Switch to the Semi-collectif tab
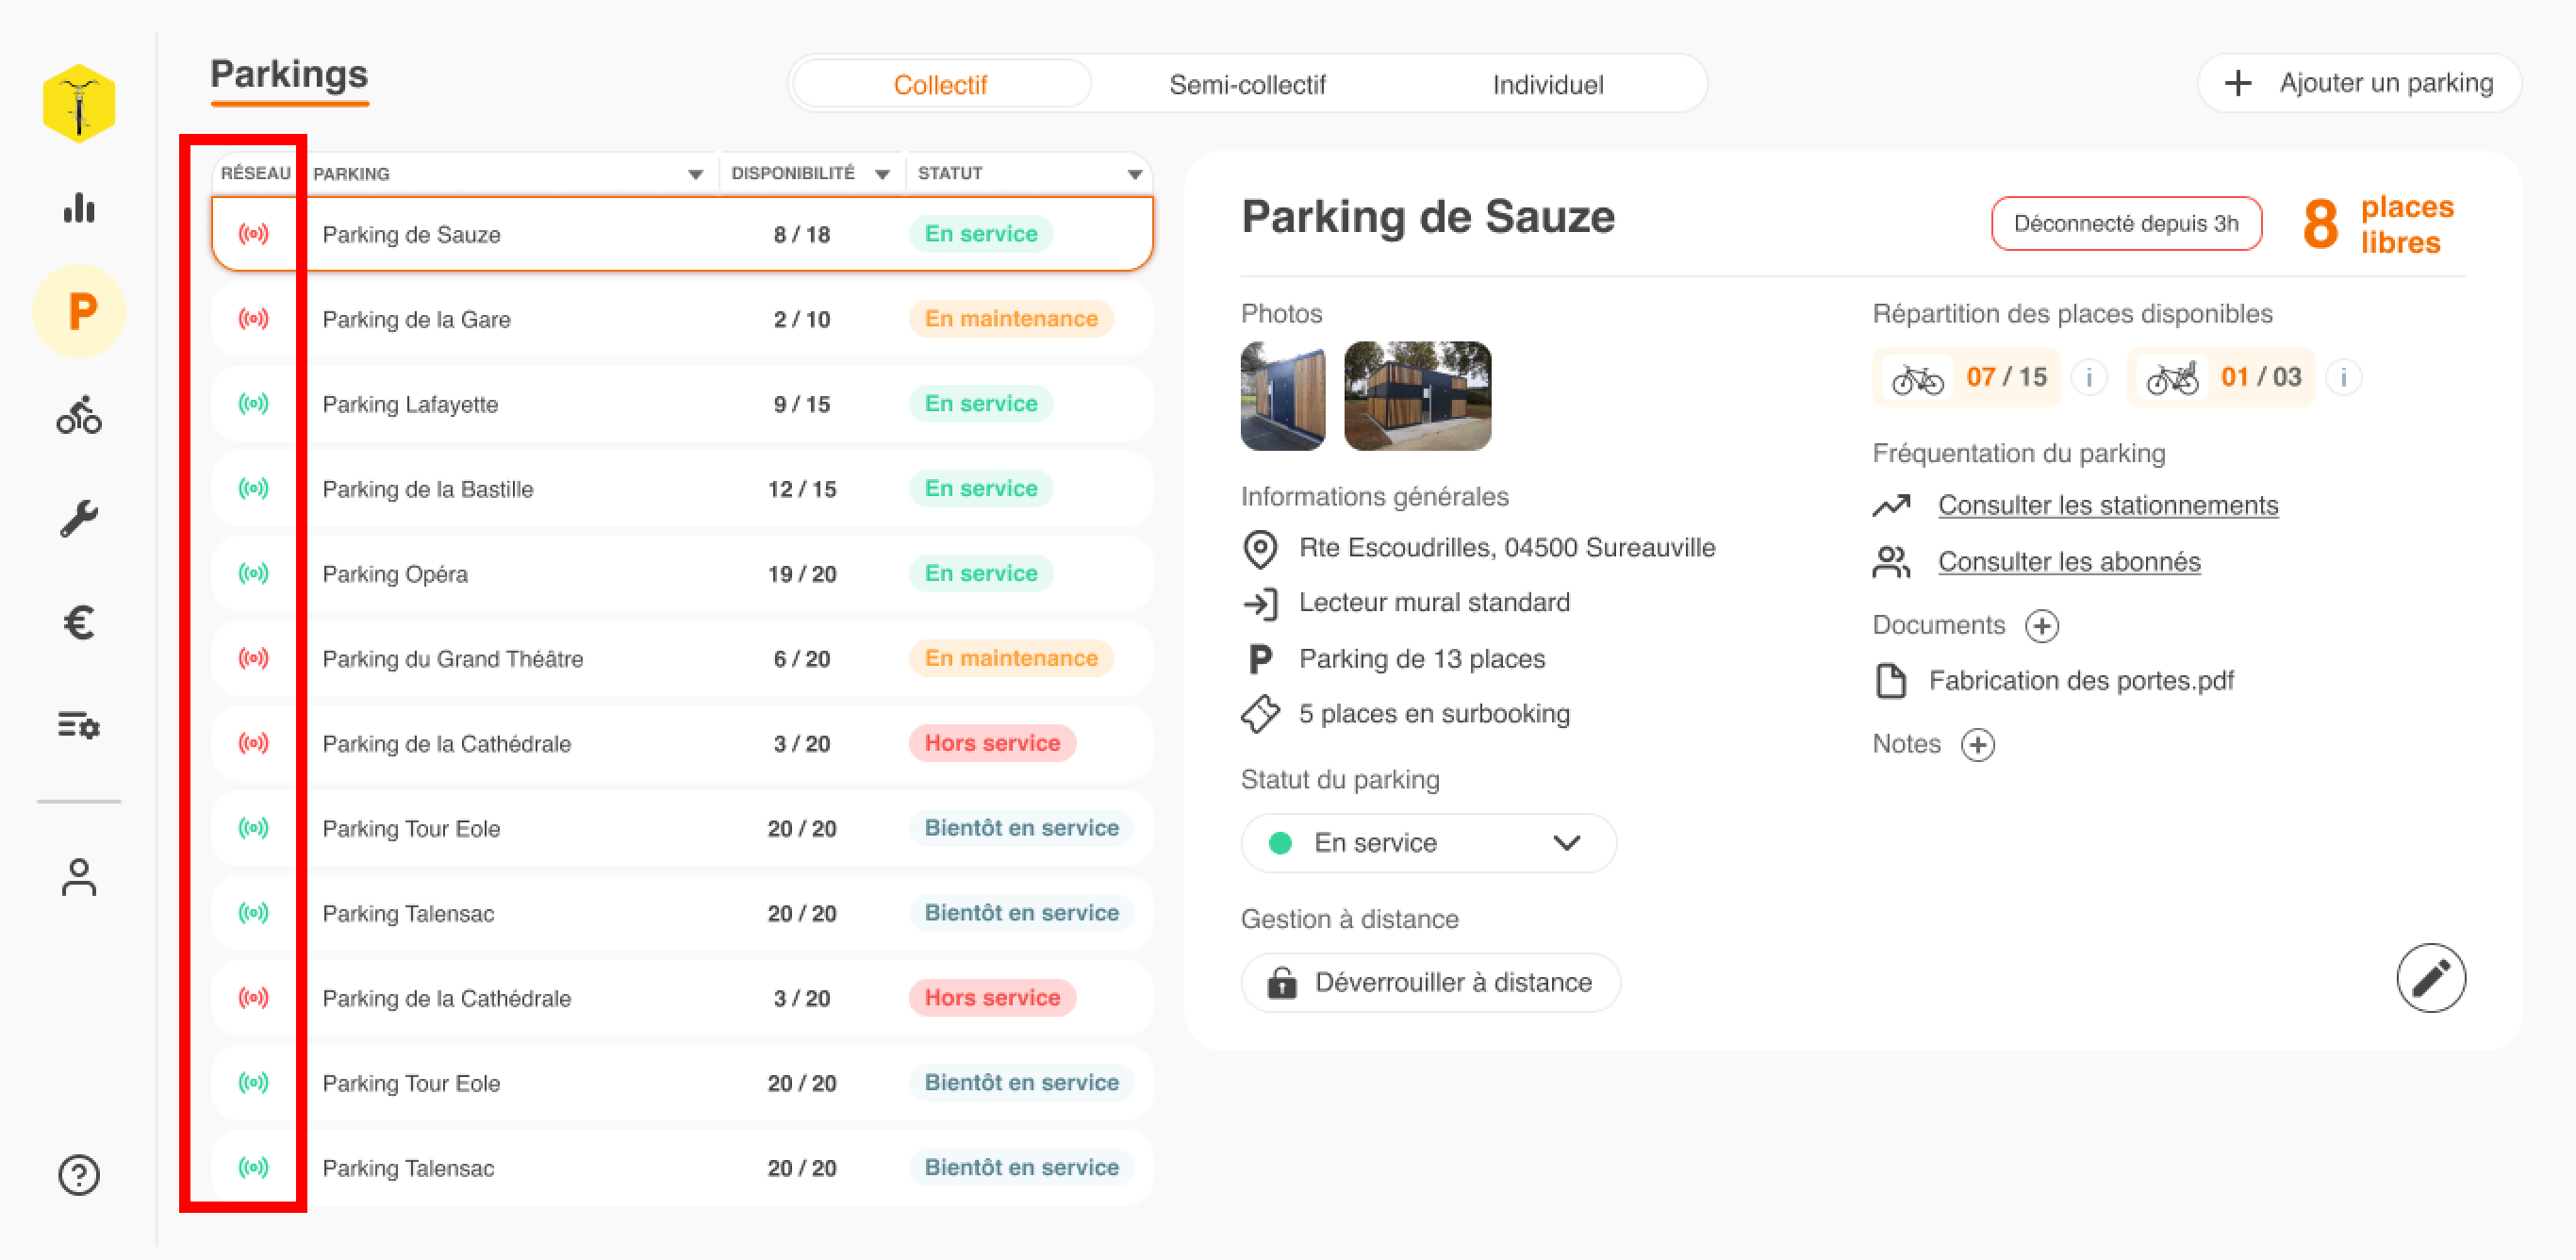 (1247, 84)
